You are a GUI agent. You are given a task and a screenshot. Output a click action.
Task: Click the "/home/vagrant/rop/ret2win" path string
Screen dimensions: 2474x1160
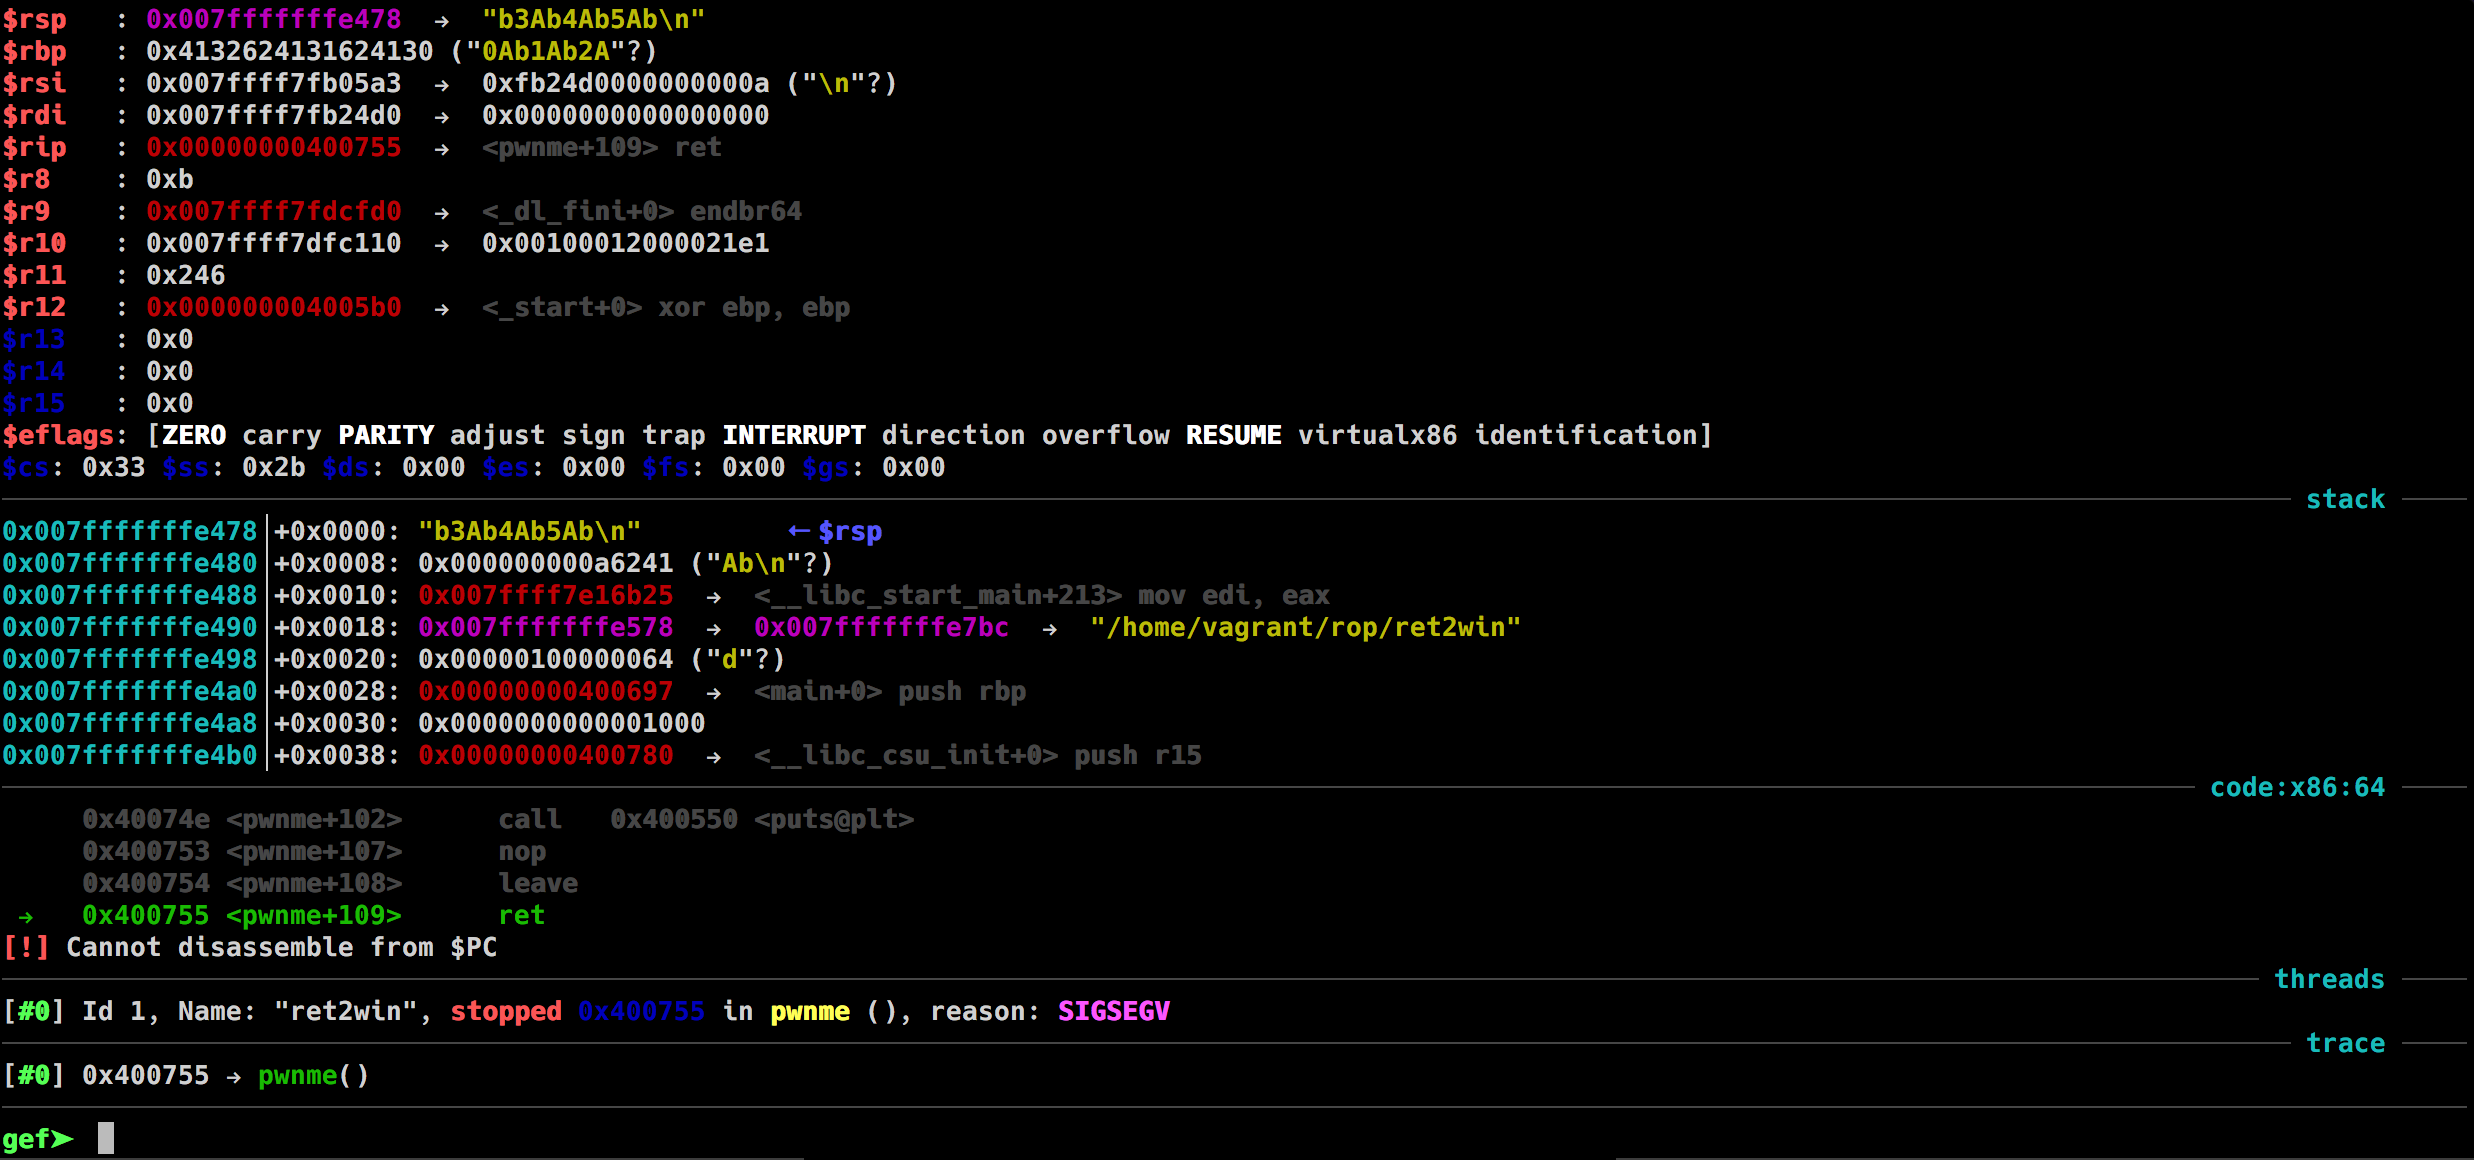(1305, 627)
